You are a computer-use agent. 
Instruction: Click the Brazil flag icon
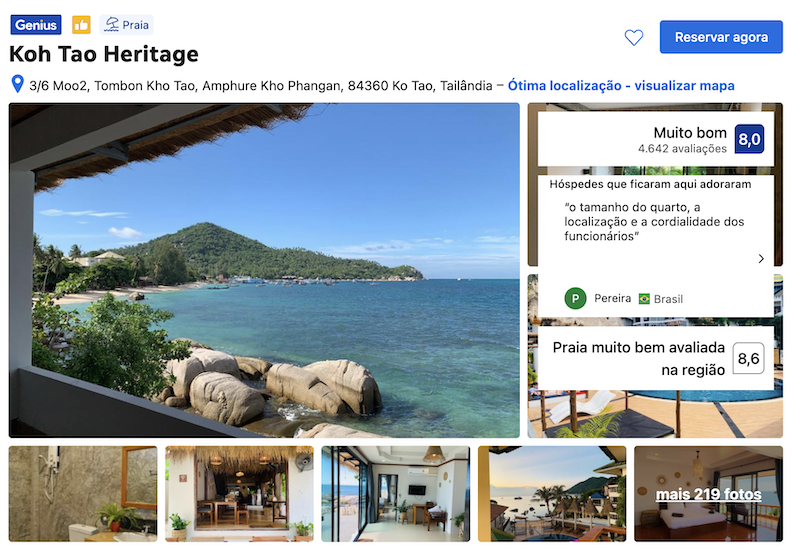click(x=644, y=299)
